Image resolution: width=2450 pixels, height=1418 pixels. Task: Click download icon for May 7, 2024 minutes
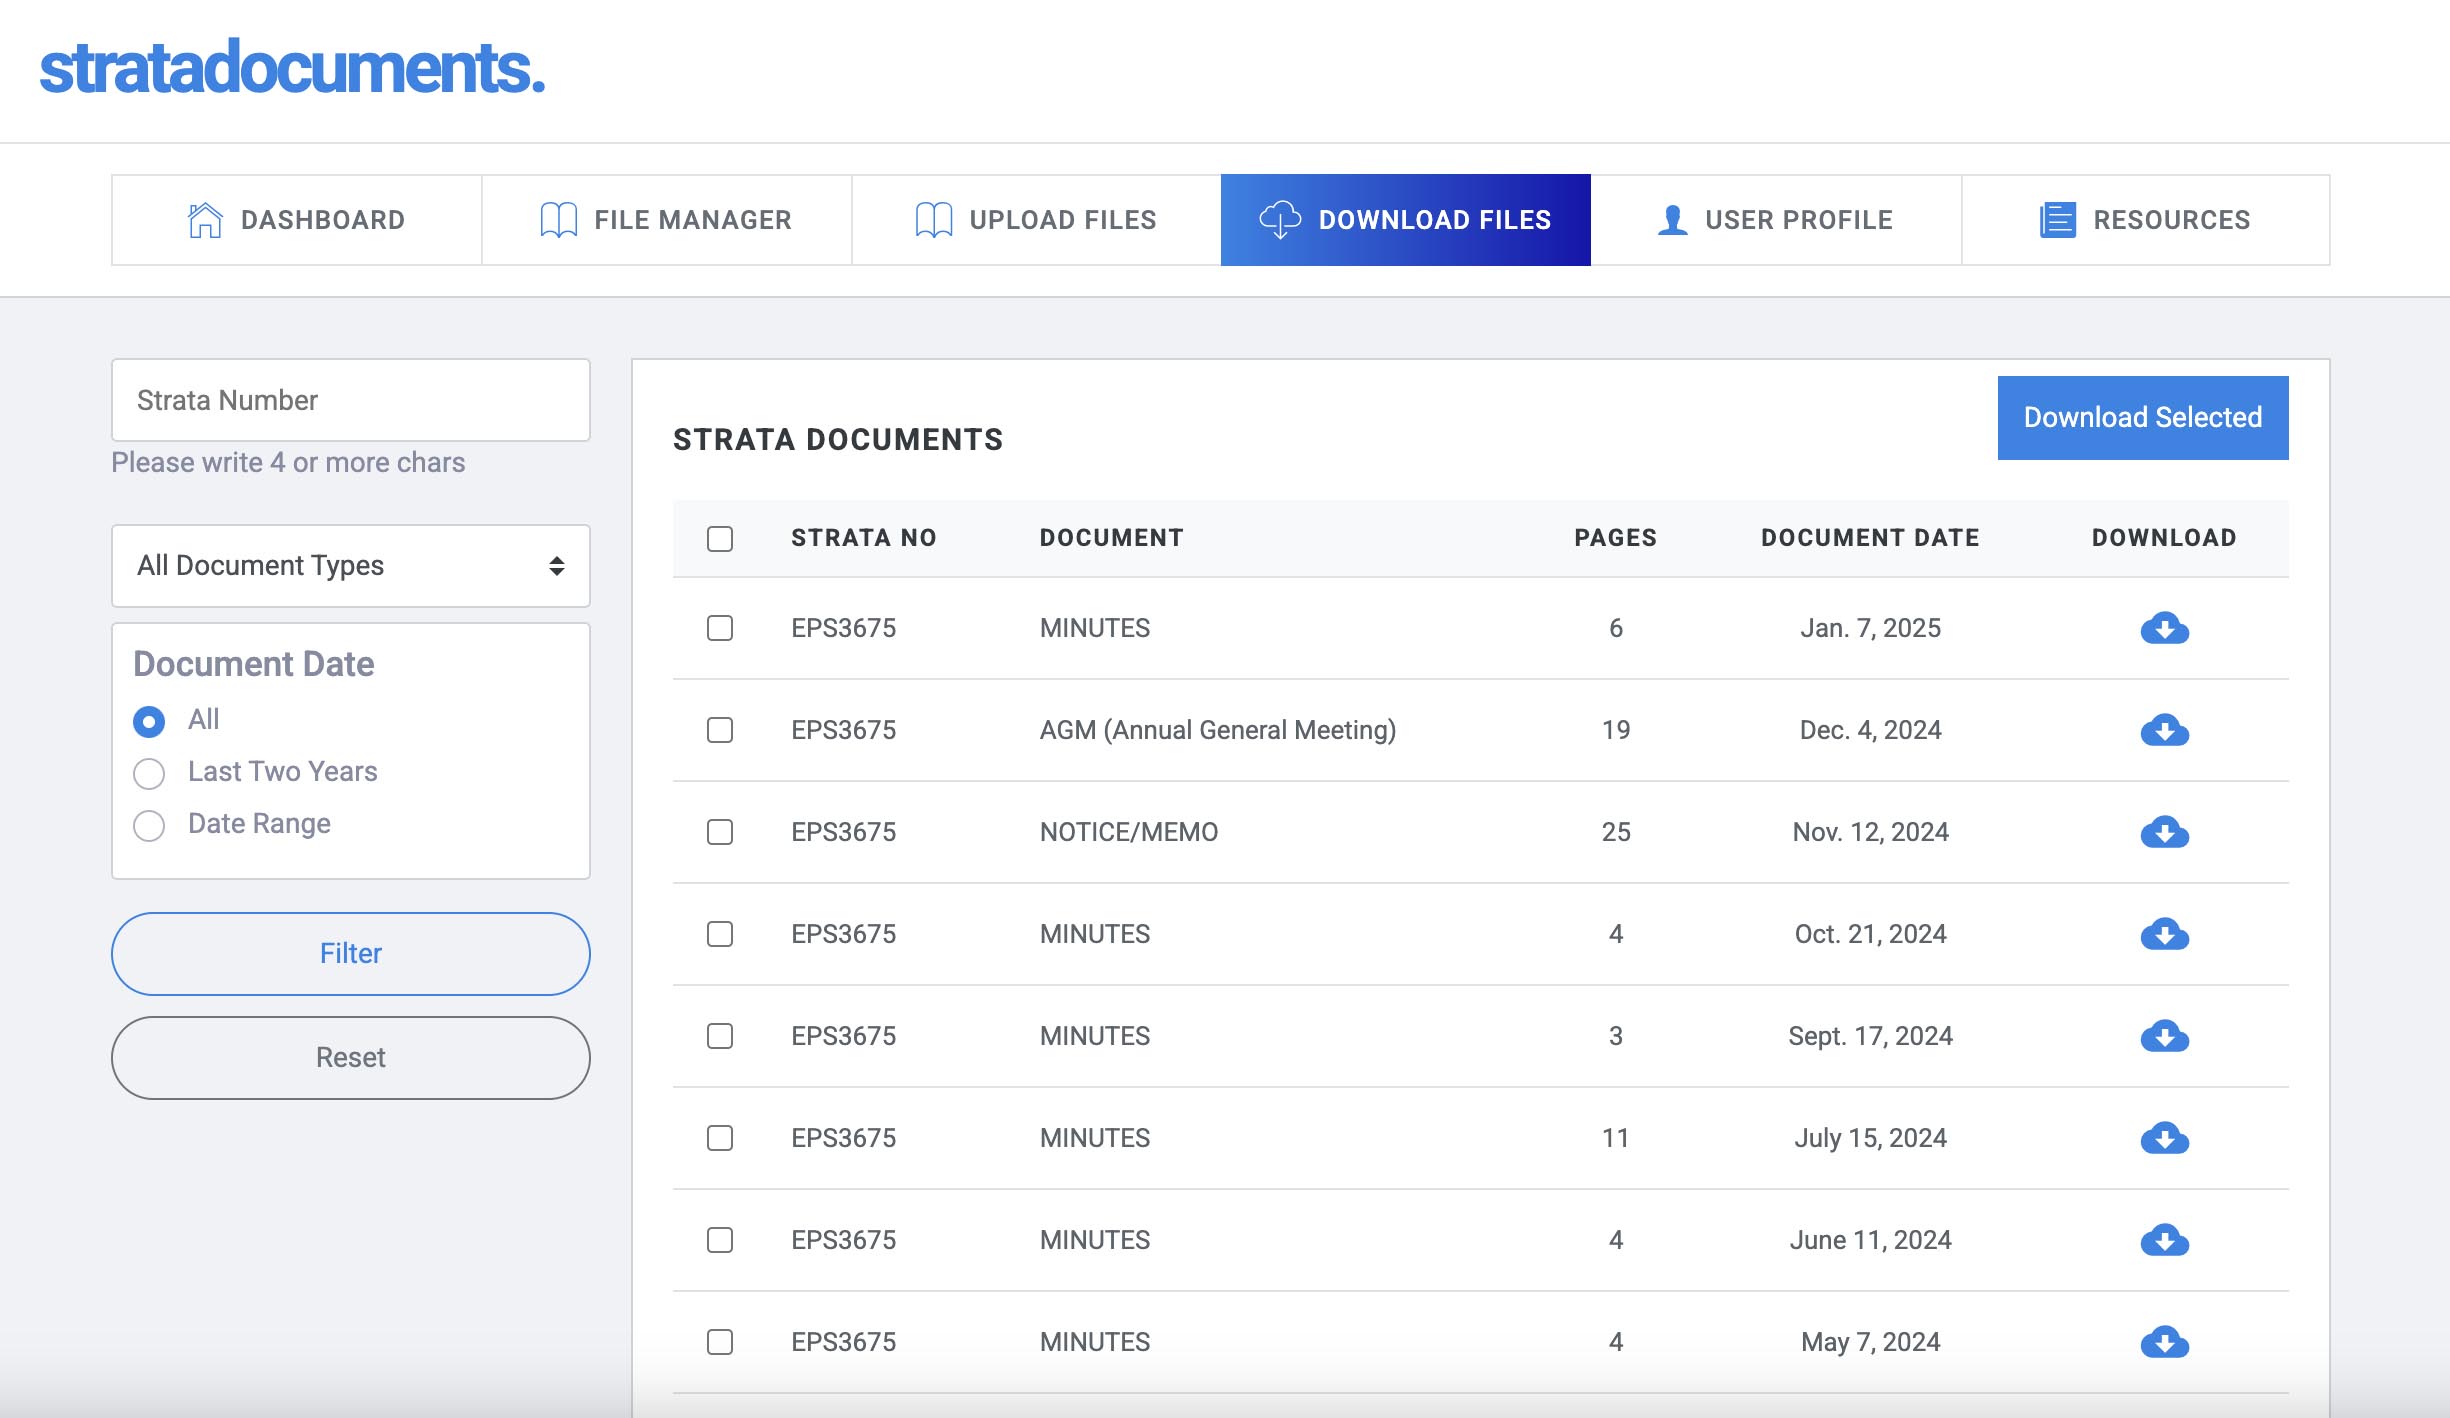(2164, 1342)
